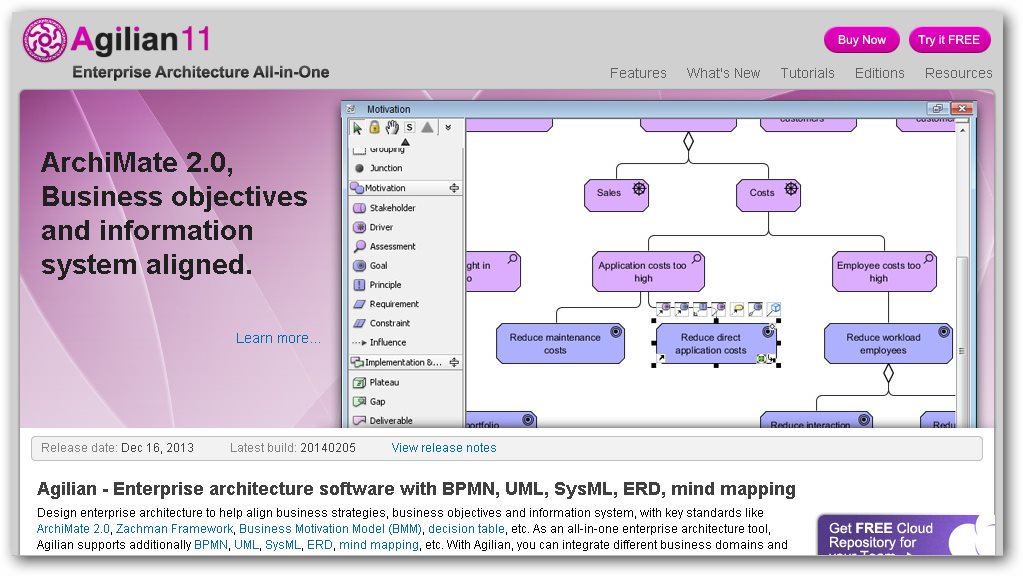Click the driver icon on Sales node
The width and height of the screenshot is (1023, 576).
coord(639,189)
